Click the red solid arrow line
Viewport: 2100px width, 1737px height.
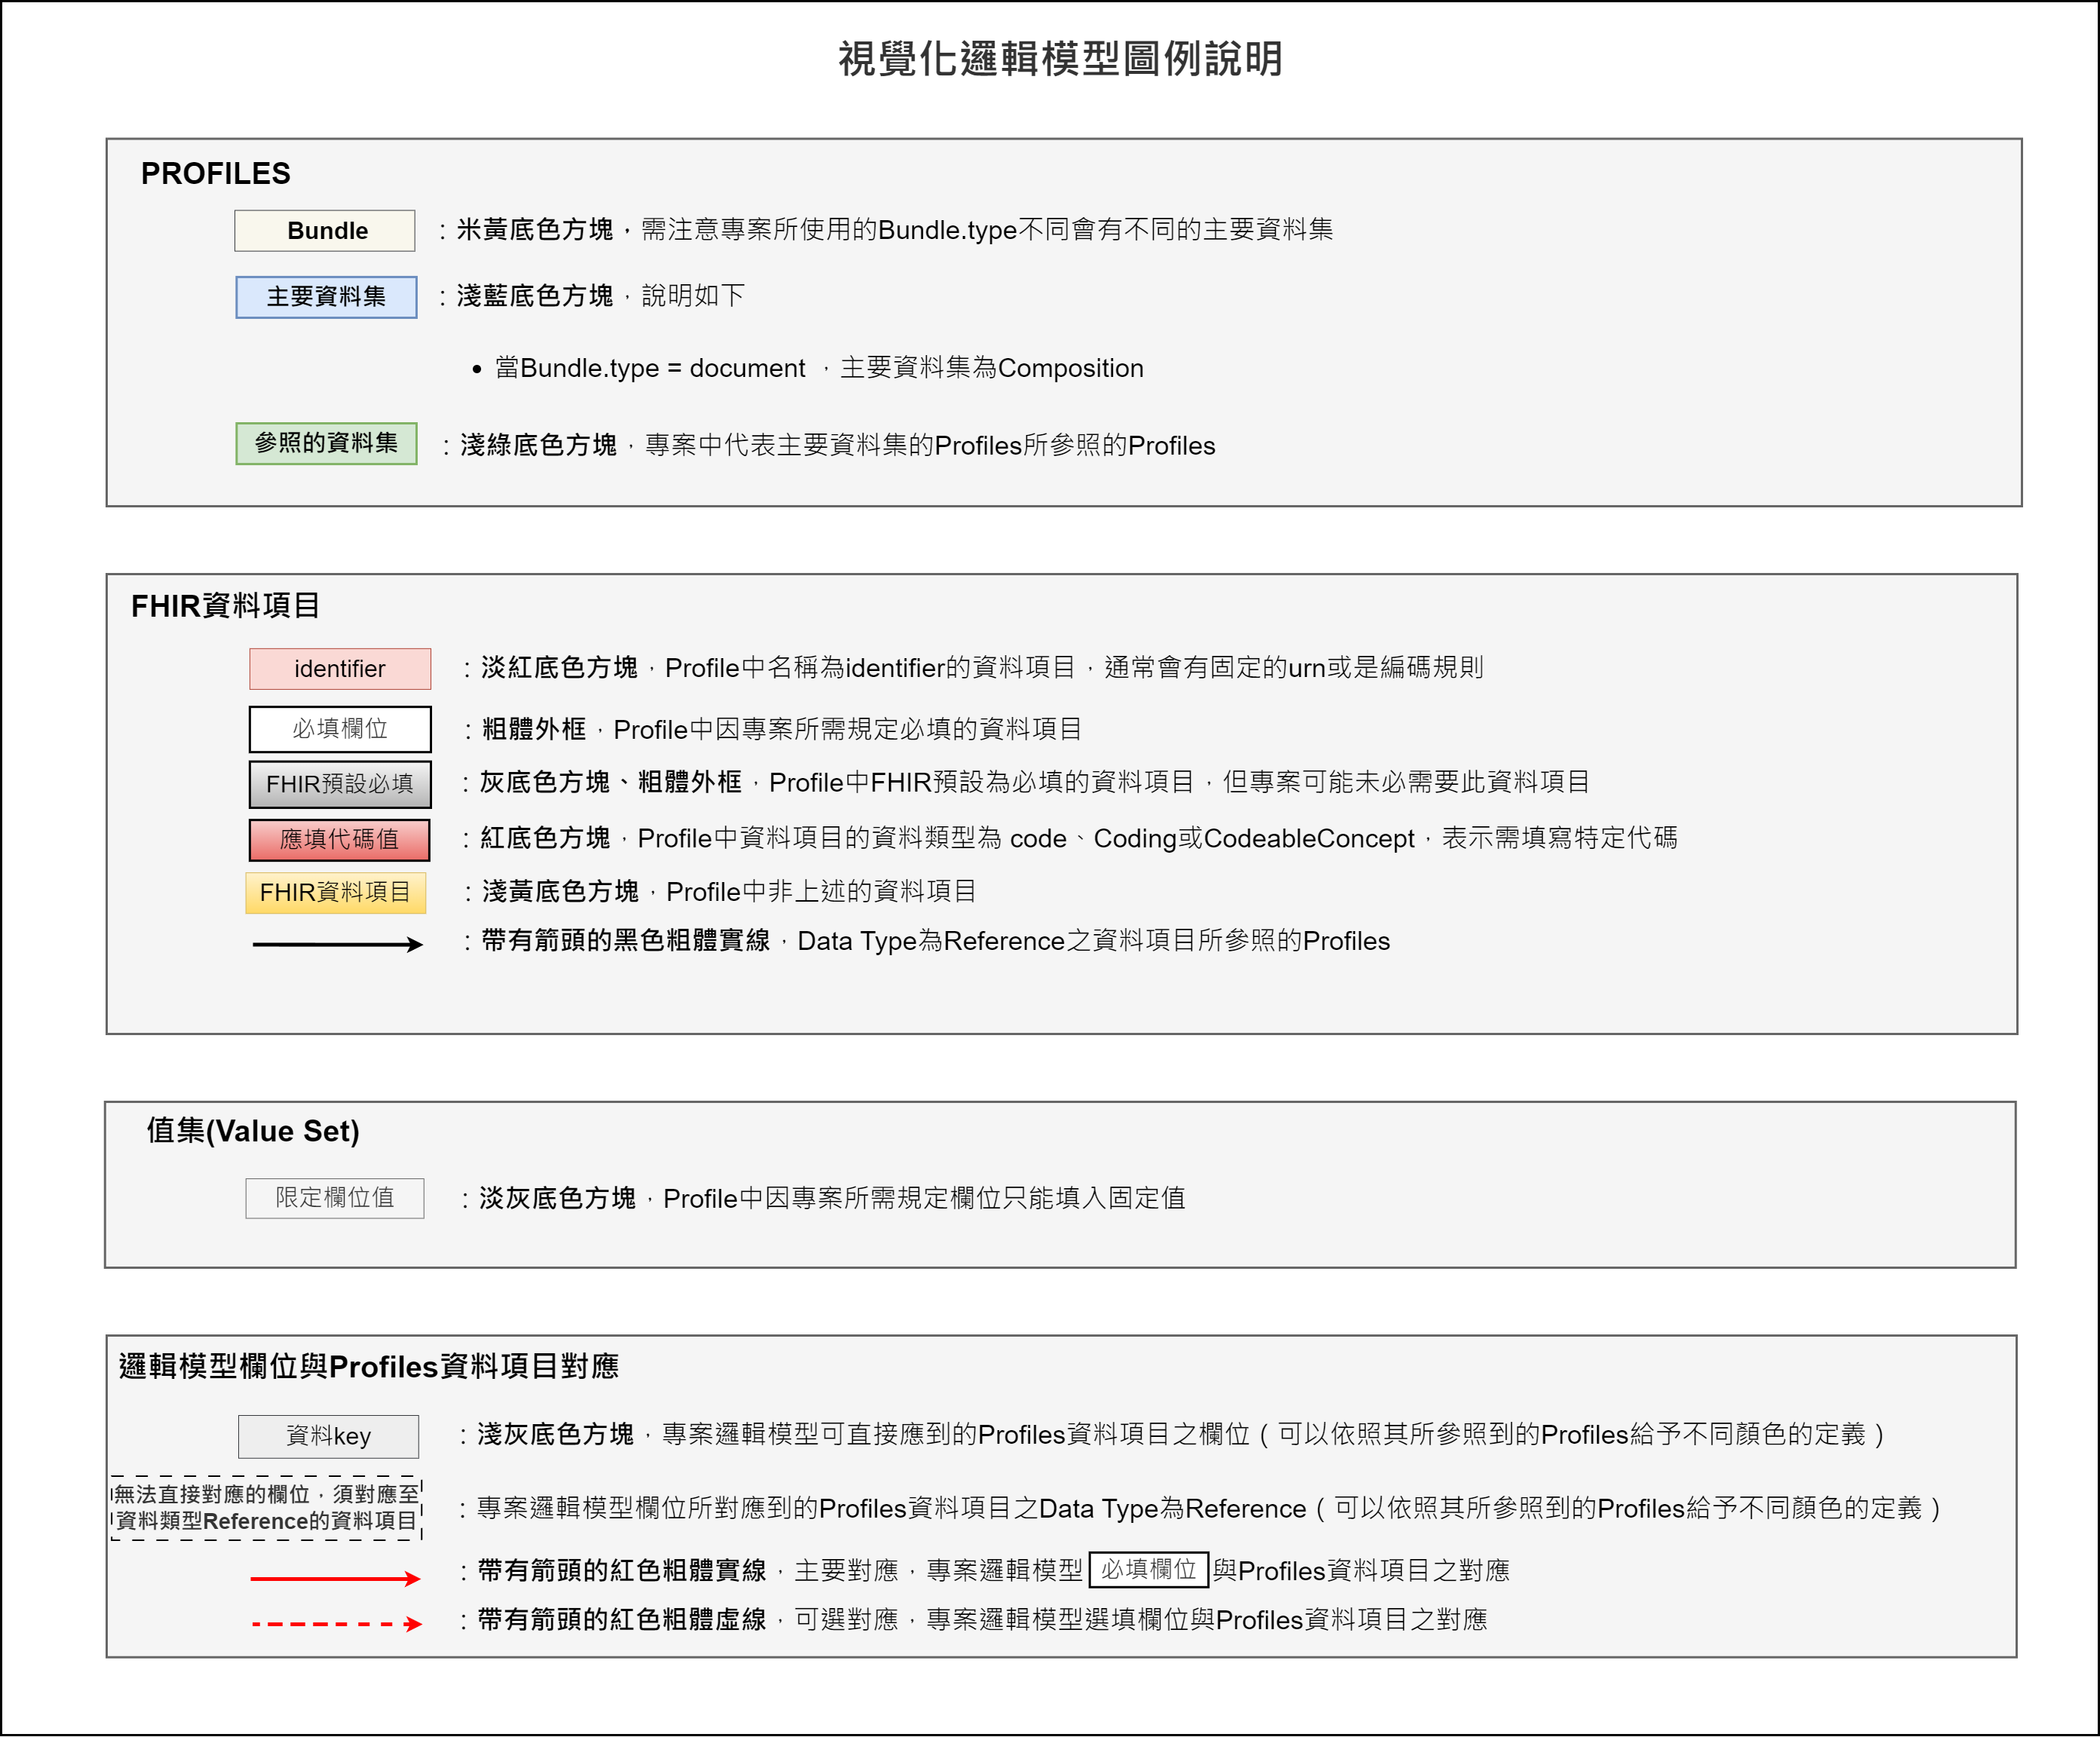pyautogui.click(x=335, y=1579)
